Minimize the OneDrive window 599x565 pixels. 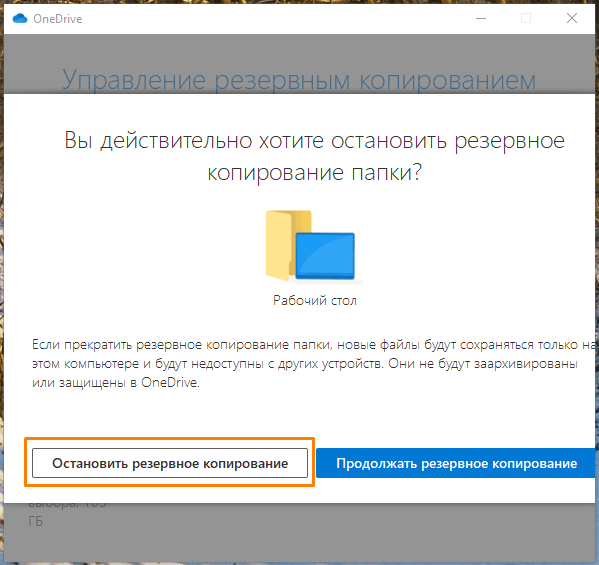[481, 18]
